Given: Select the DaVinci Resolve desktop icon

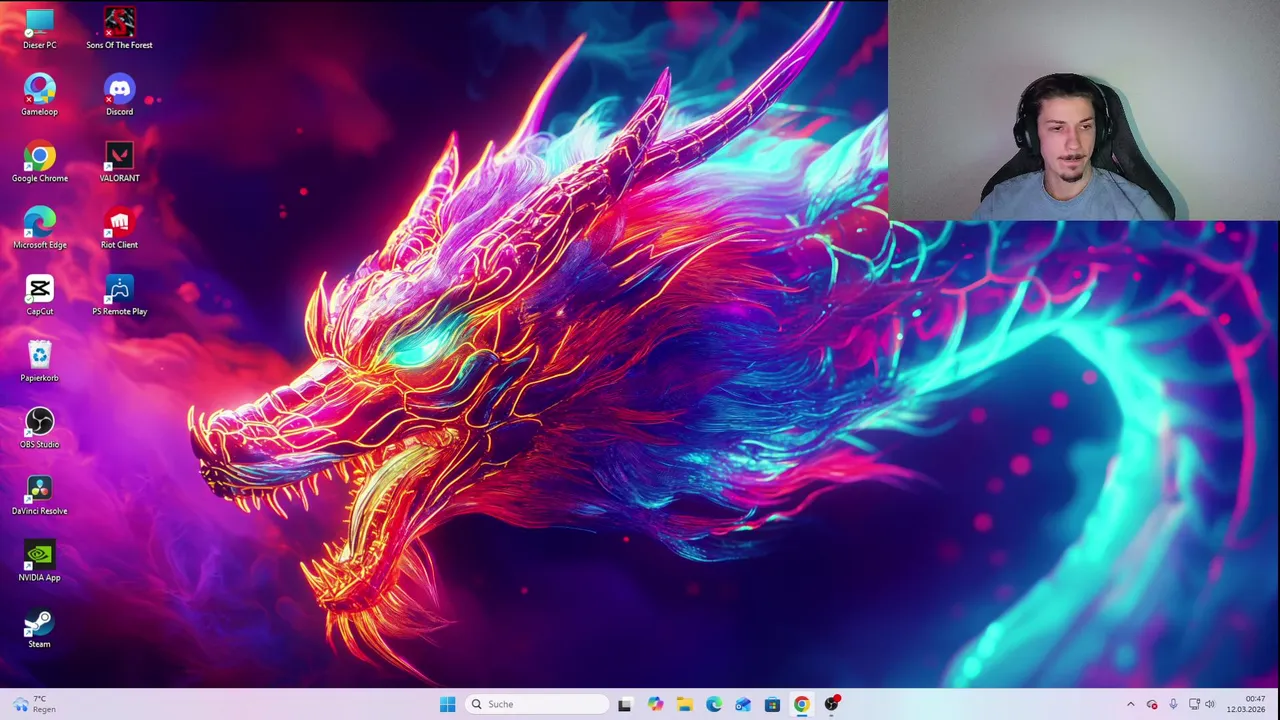Looking at the screenshot, I should pyautogui.click(x=40, y=494).
